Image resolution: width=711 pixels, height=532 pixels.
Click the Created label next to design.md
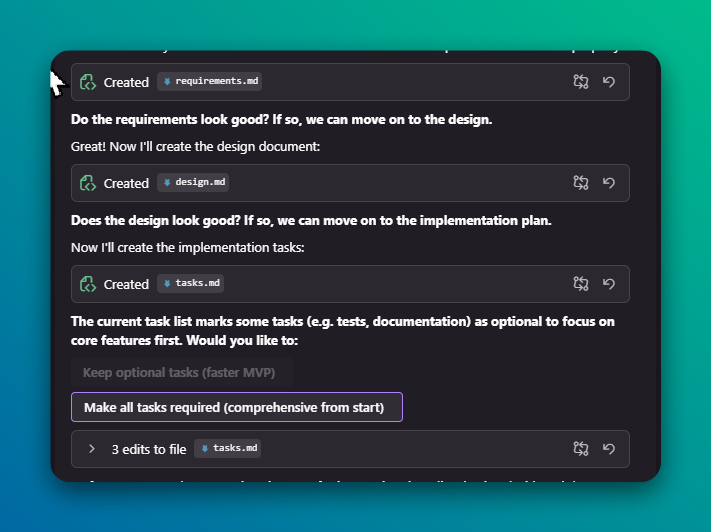(126, 183)
